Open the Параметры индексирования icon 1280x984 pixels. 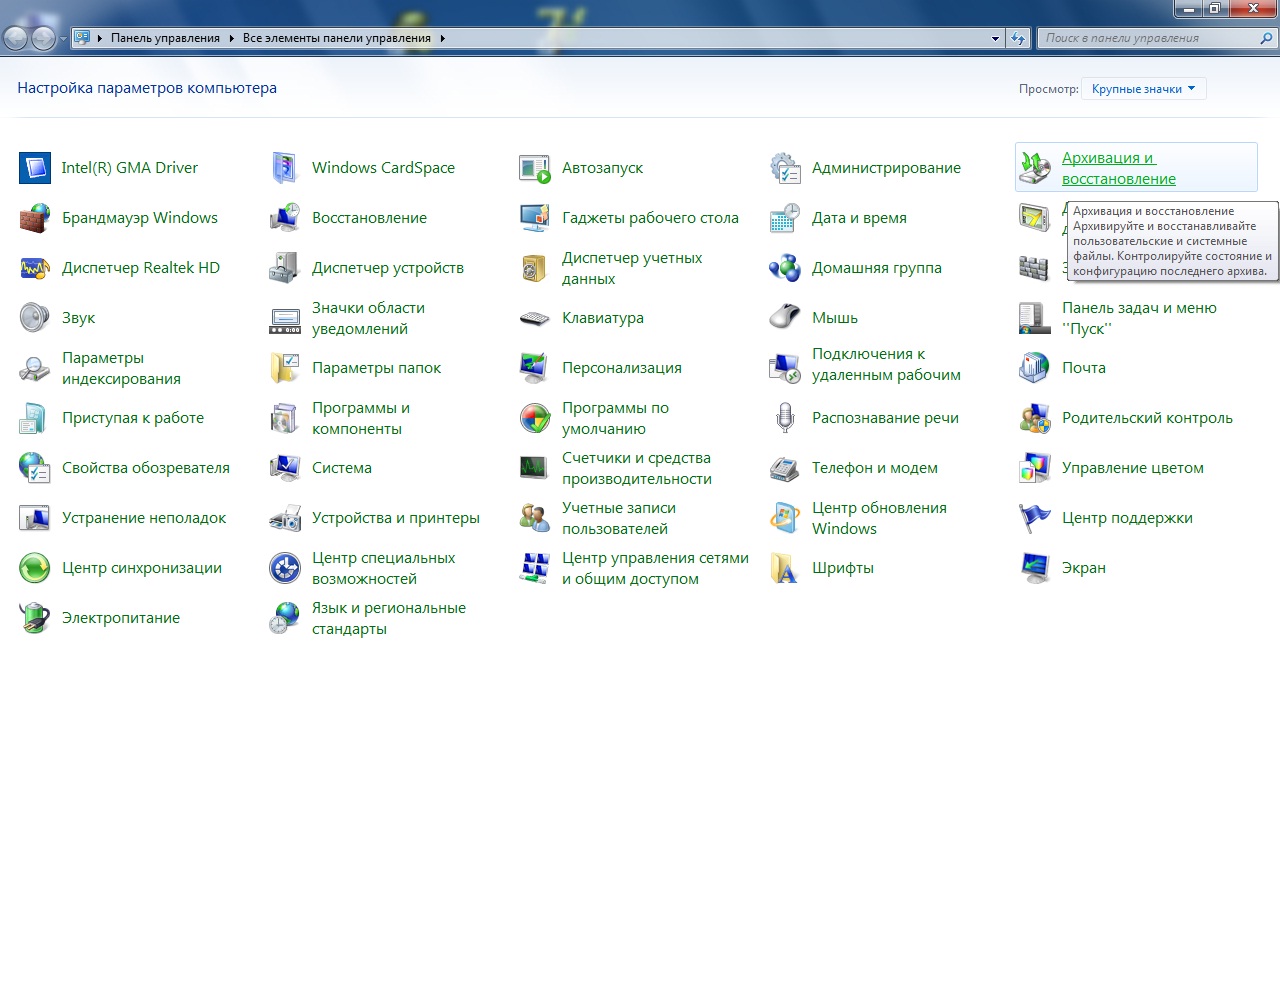35,368
